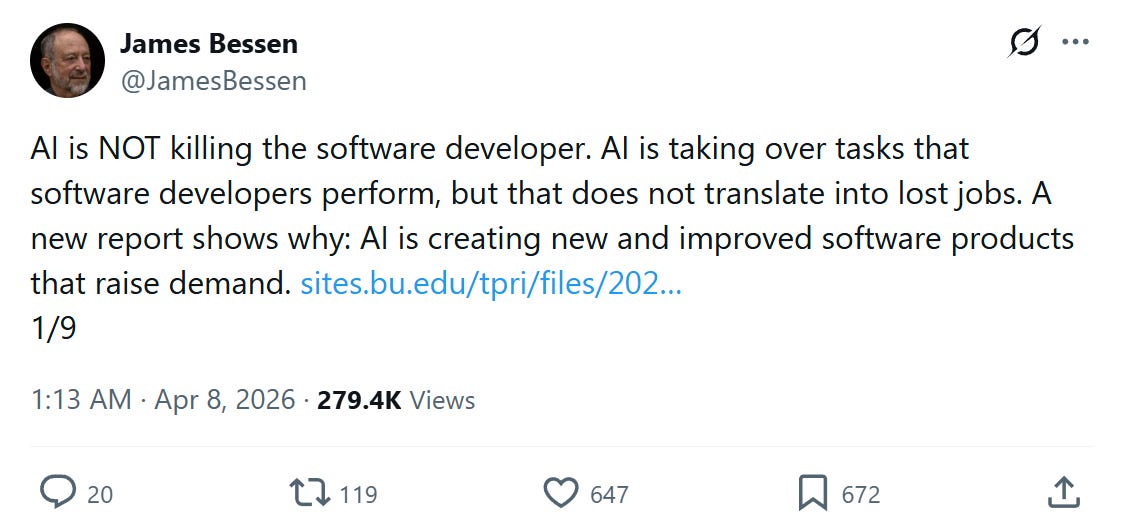
Task: Click the reply speech bubble icon
Action: [58, 493]
